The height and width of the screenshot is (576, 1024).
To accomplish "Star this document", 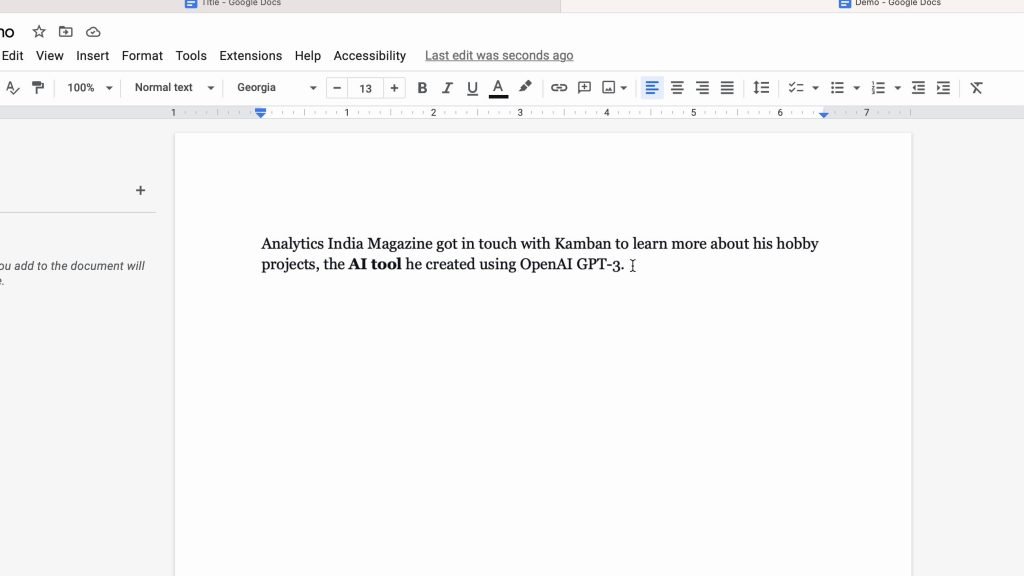I will tap(39, 32).
